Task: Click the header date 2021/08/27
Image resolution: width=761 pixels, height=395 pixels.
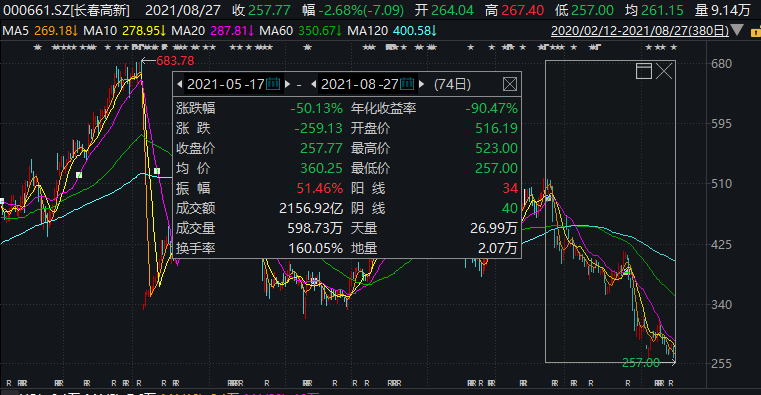Action: [183, 10]
